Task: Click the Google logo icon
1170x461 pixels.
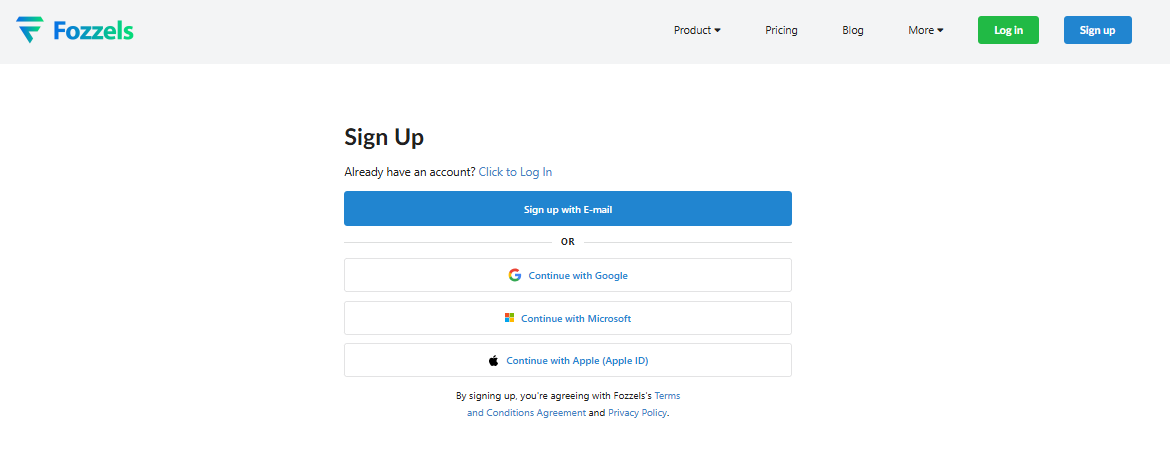Action: 515,275
